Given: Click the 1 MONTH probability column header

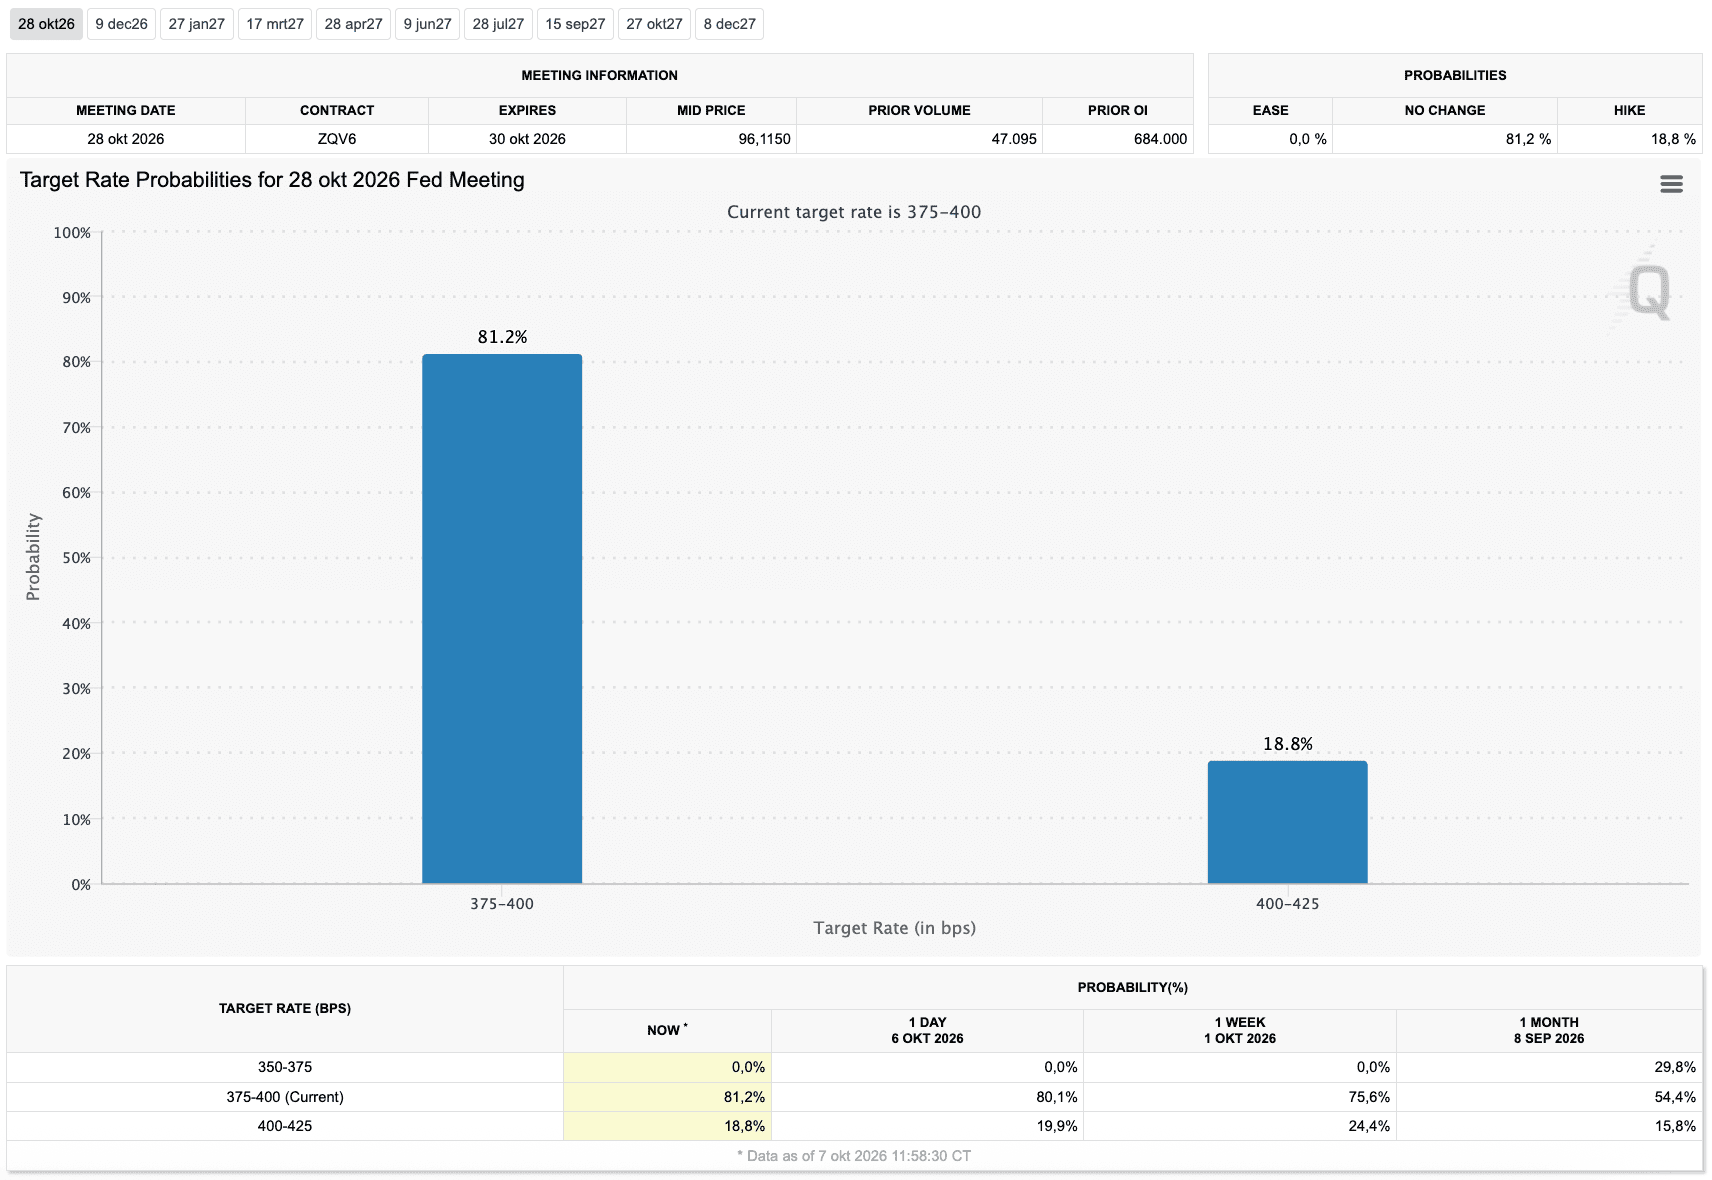Looking at the screenshot, I should 1549,1030.
